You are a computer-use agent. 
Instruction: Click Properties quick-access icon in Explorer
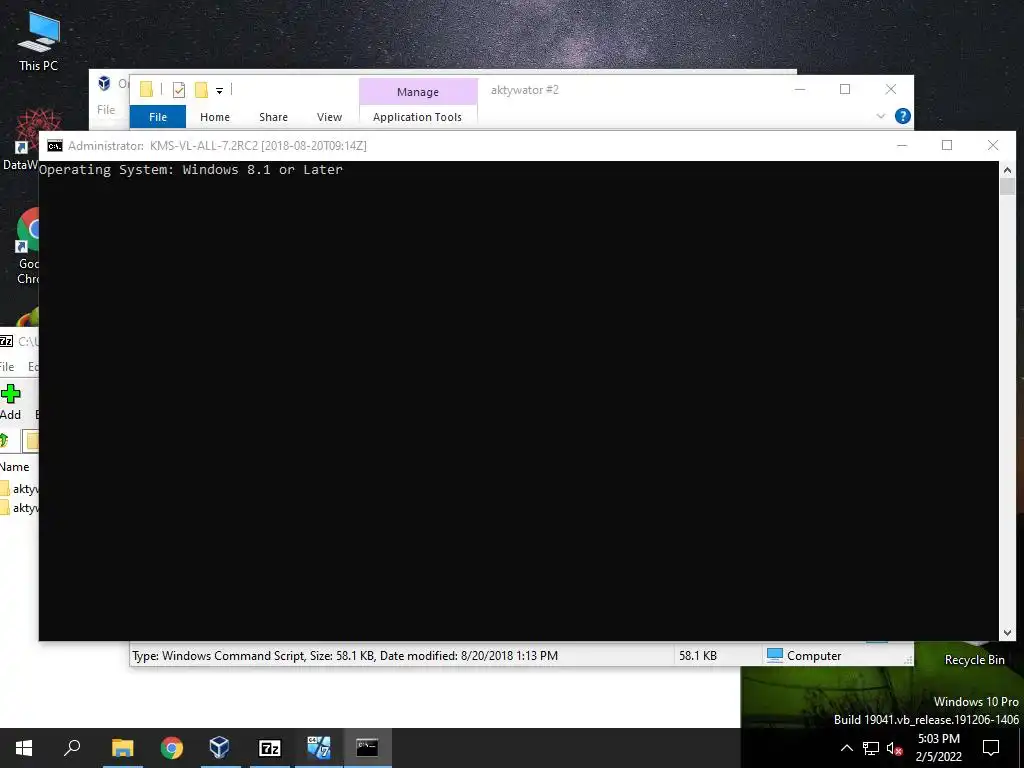[178, 90]
